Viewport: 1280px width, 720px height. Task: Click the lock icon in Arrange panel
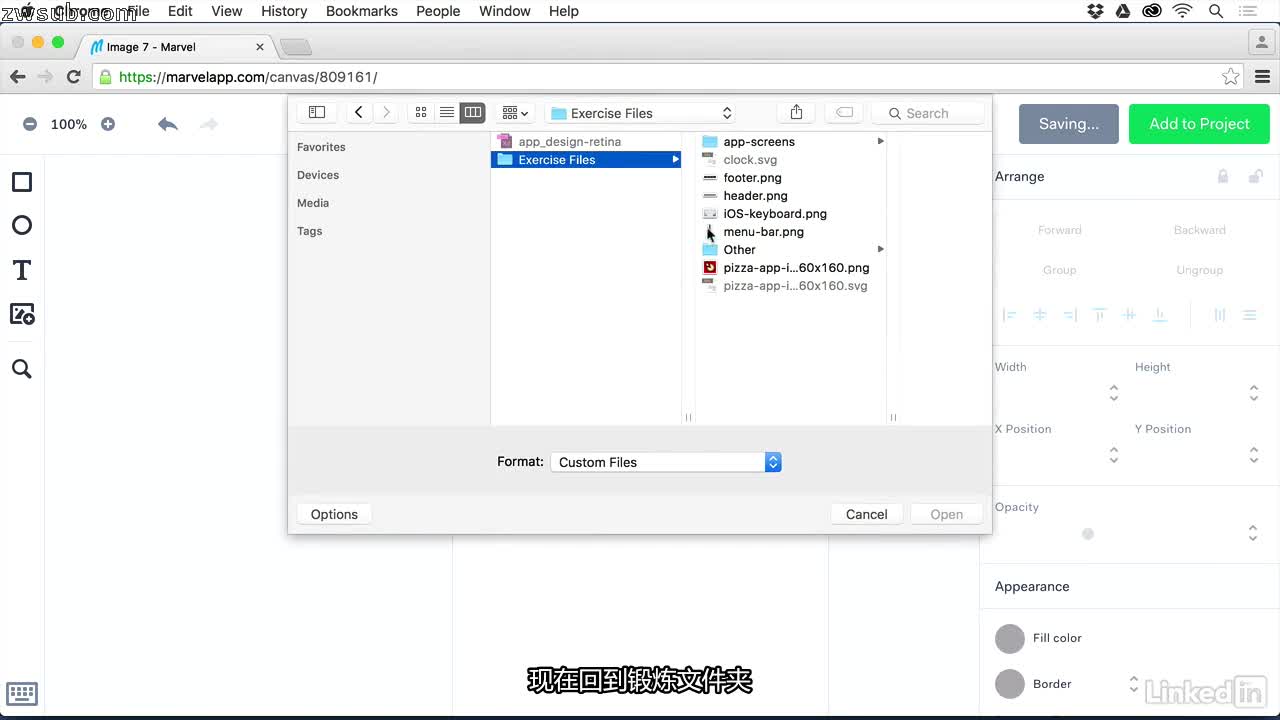(x=1222, y=177)
